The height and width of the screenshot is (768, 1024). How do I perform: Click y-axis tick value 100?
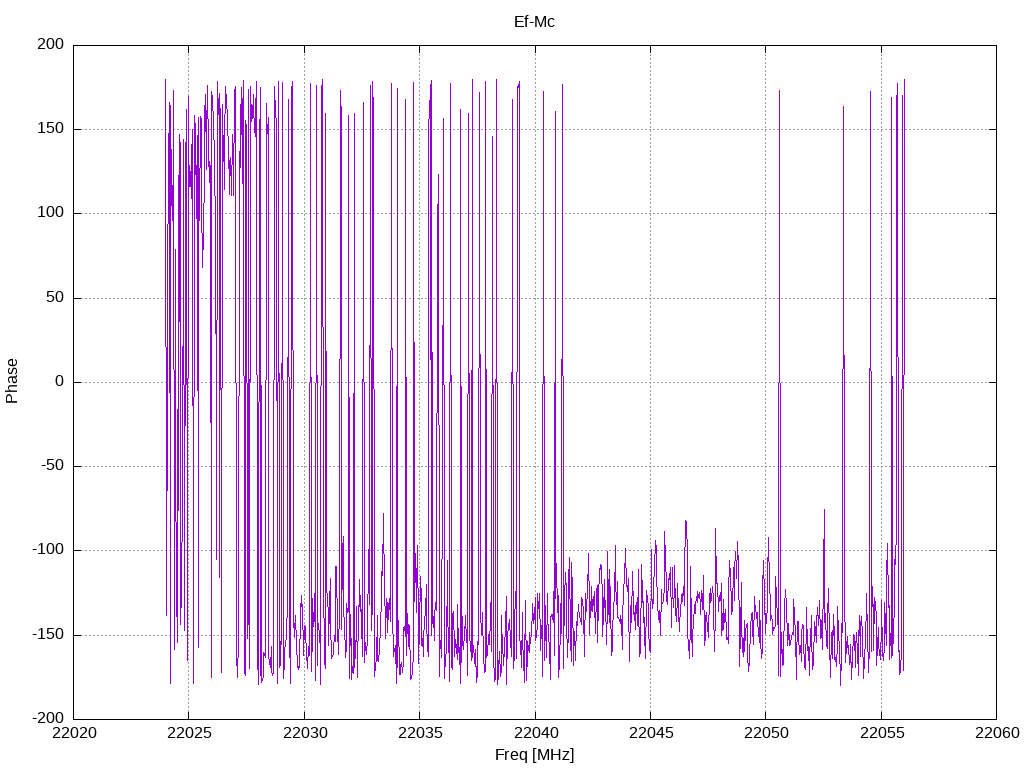51,213
